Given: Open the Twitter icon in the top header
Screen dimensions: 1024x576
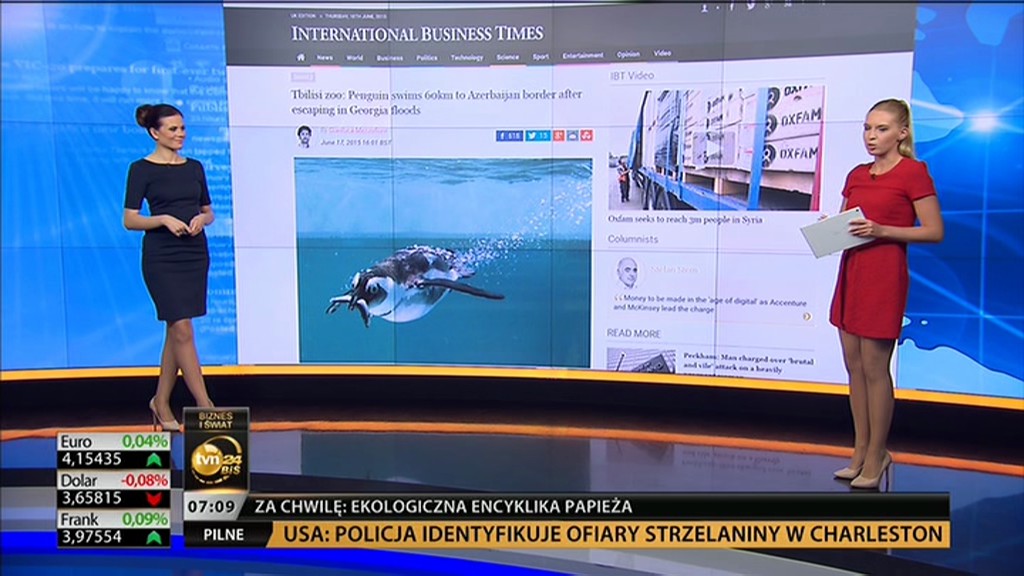Looking at the screenshot, I should pos(750,6).
